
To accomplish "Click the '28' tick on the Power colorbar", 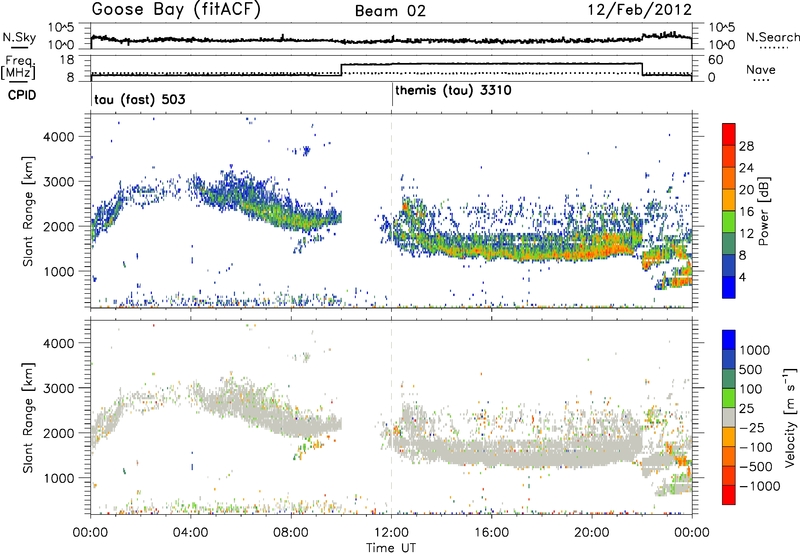I will click(746, 146).
